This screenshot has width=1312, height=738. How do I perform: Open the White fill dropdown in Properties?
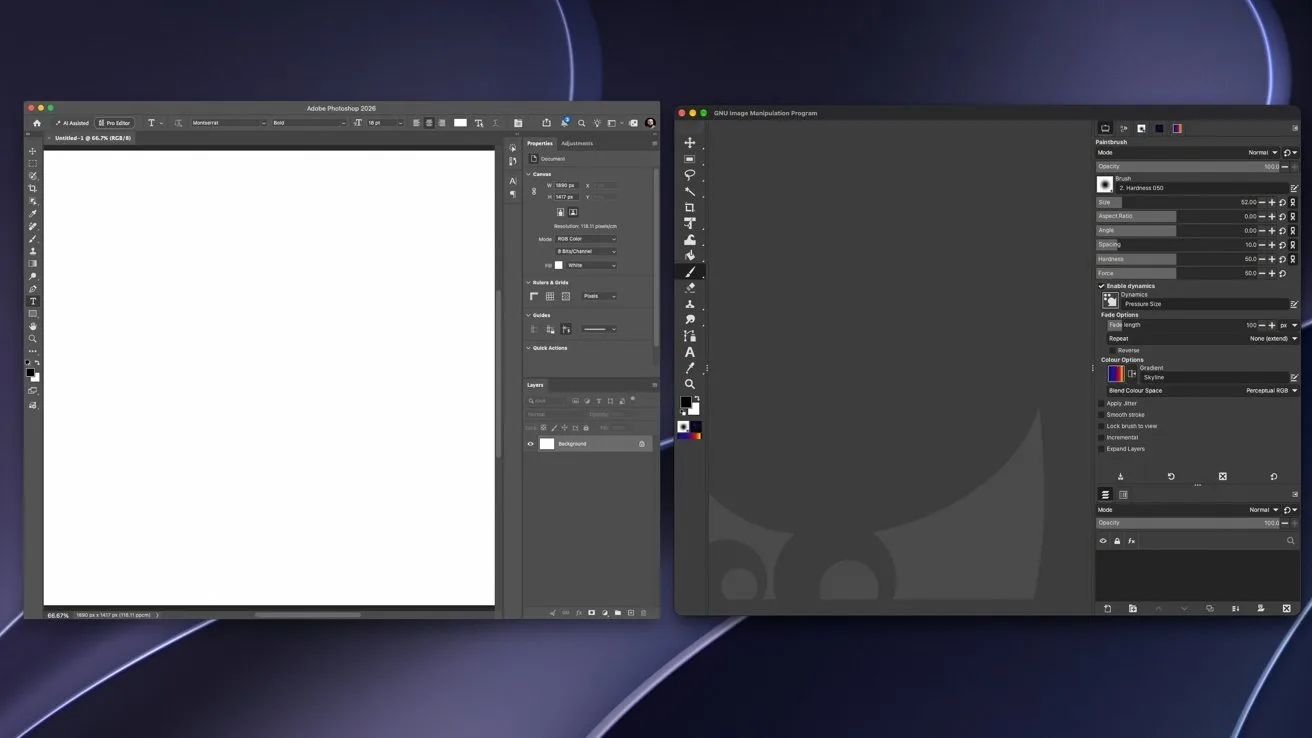click(591, 266)
